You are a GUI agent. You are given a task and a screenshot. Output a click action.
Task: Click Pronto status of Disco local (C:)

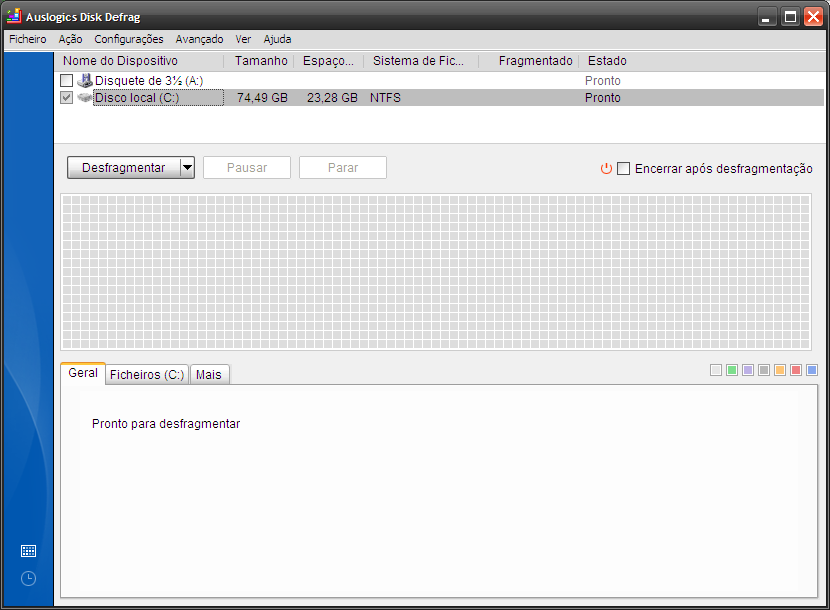click(x=603, y=97)
